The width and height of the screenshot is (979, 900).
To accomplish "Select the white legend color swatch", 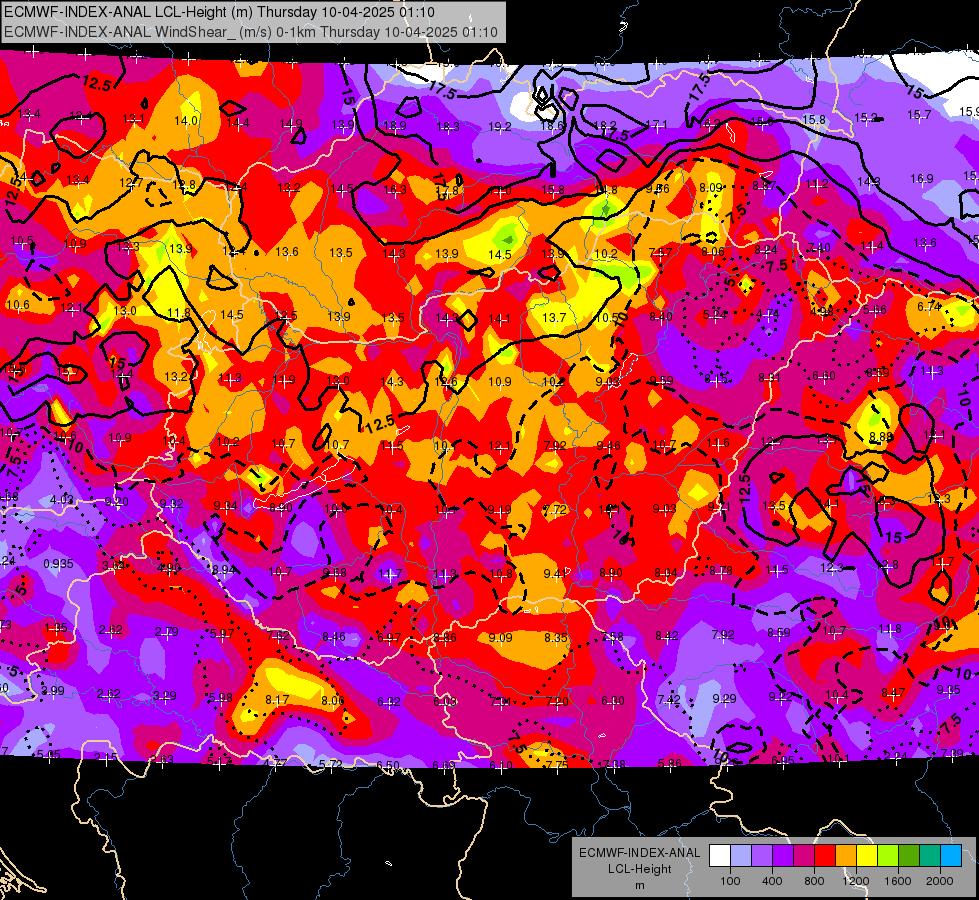I will point(720,856).
